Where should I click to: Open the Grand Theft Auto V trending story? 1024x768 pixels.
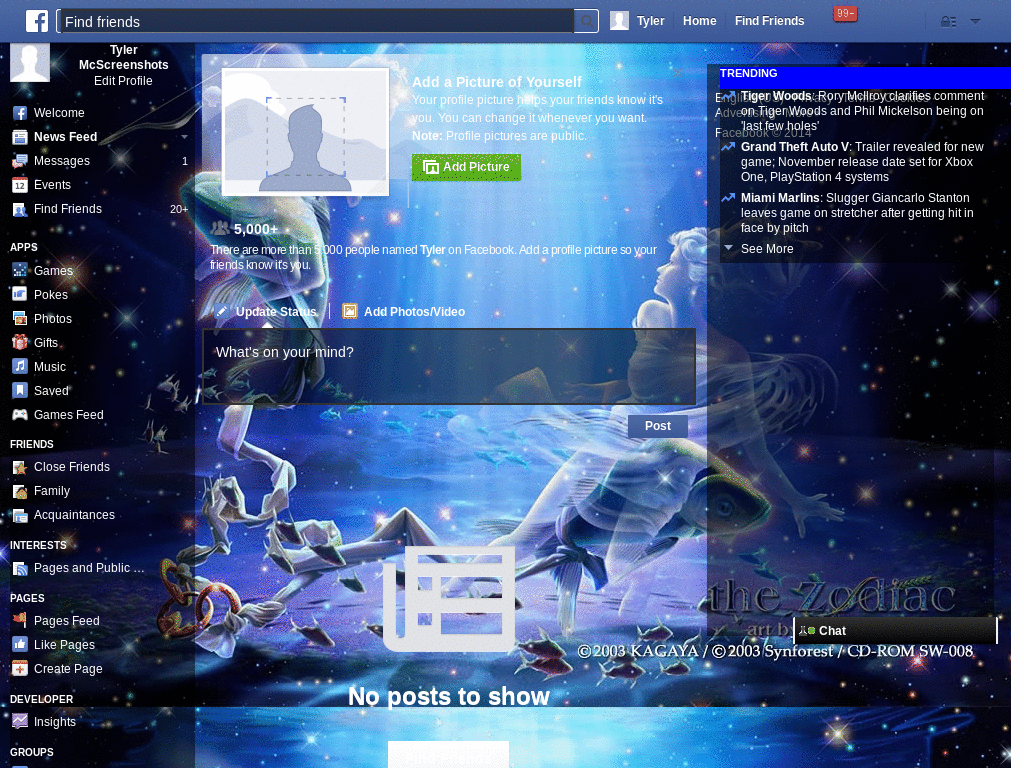point(862,162)
